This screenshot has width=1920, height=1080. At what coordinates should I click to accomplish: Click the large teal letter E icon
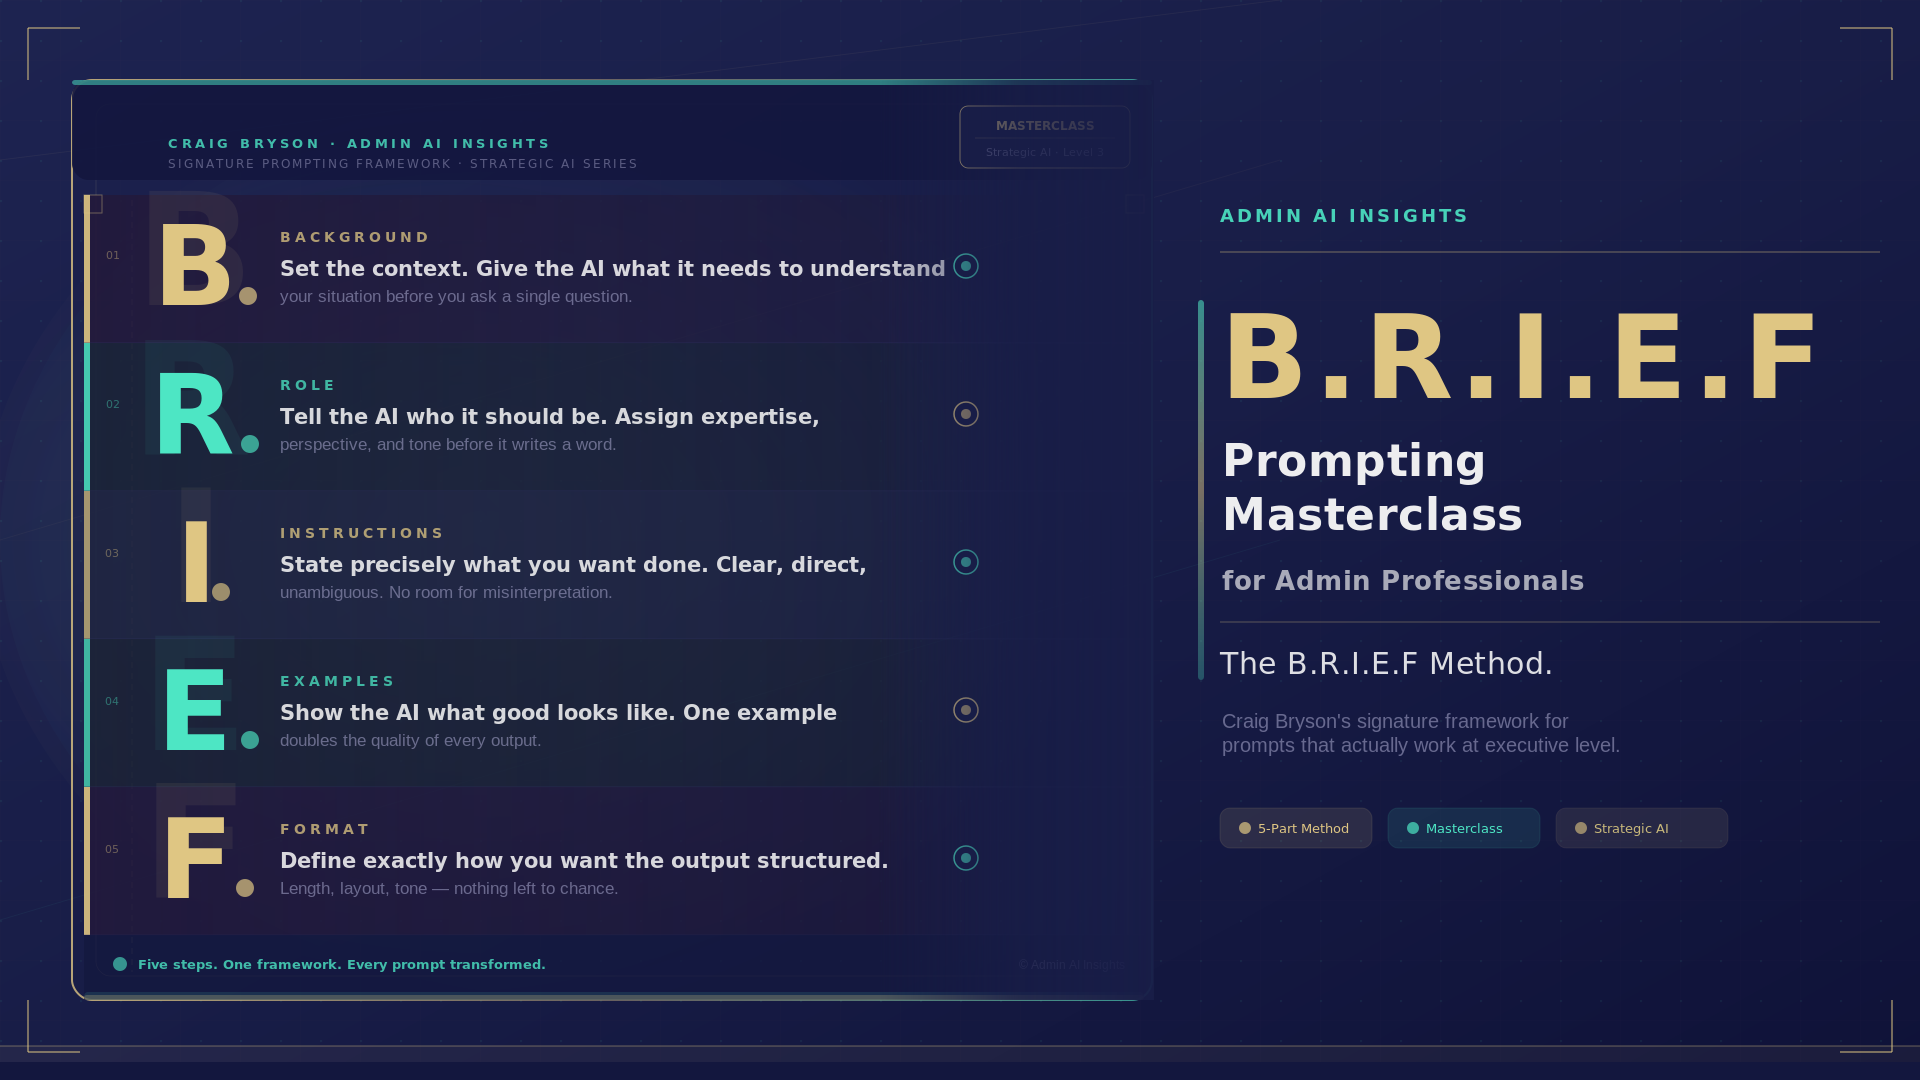[194, 710]
